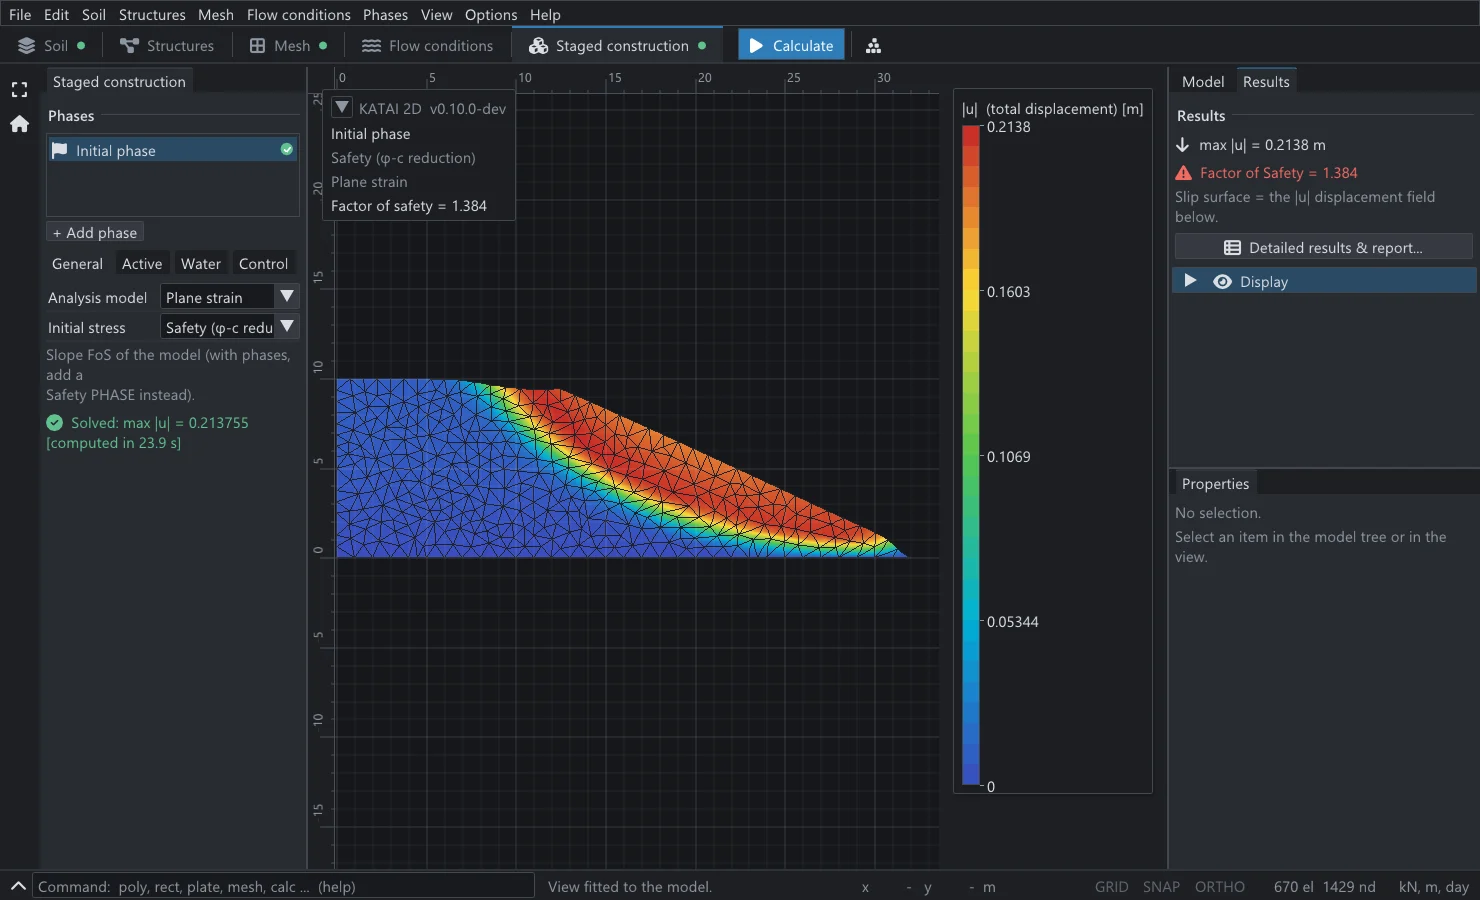Image resolution: width=1480 pixels, height=900 pixels.
Task: Click the home view icon
Action: coord(19,124)
